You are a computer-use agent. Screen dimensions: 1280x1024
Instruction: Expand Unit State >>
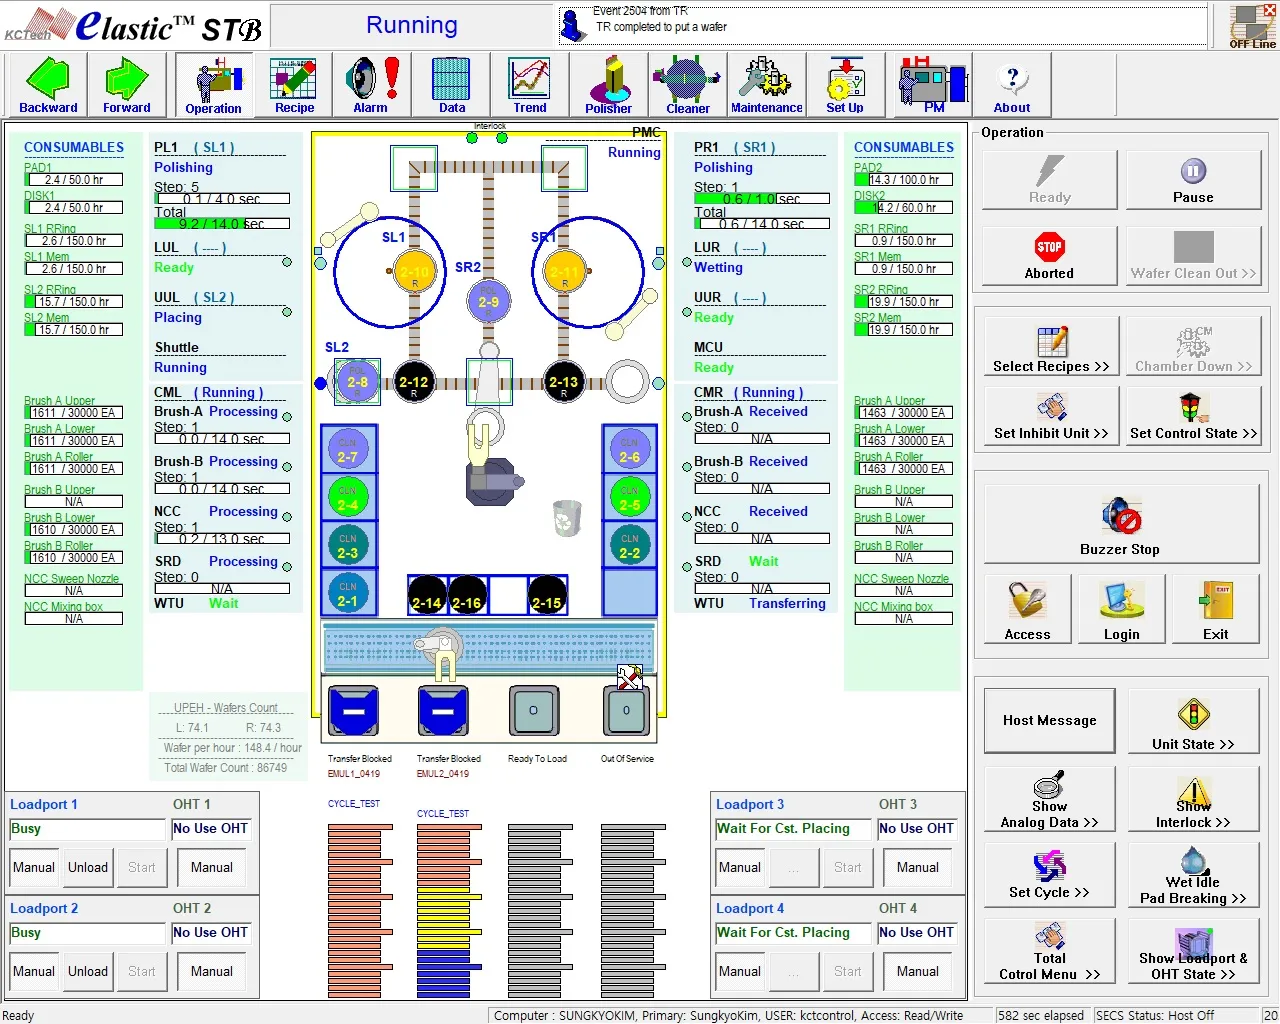(x=1193, y=722)
